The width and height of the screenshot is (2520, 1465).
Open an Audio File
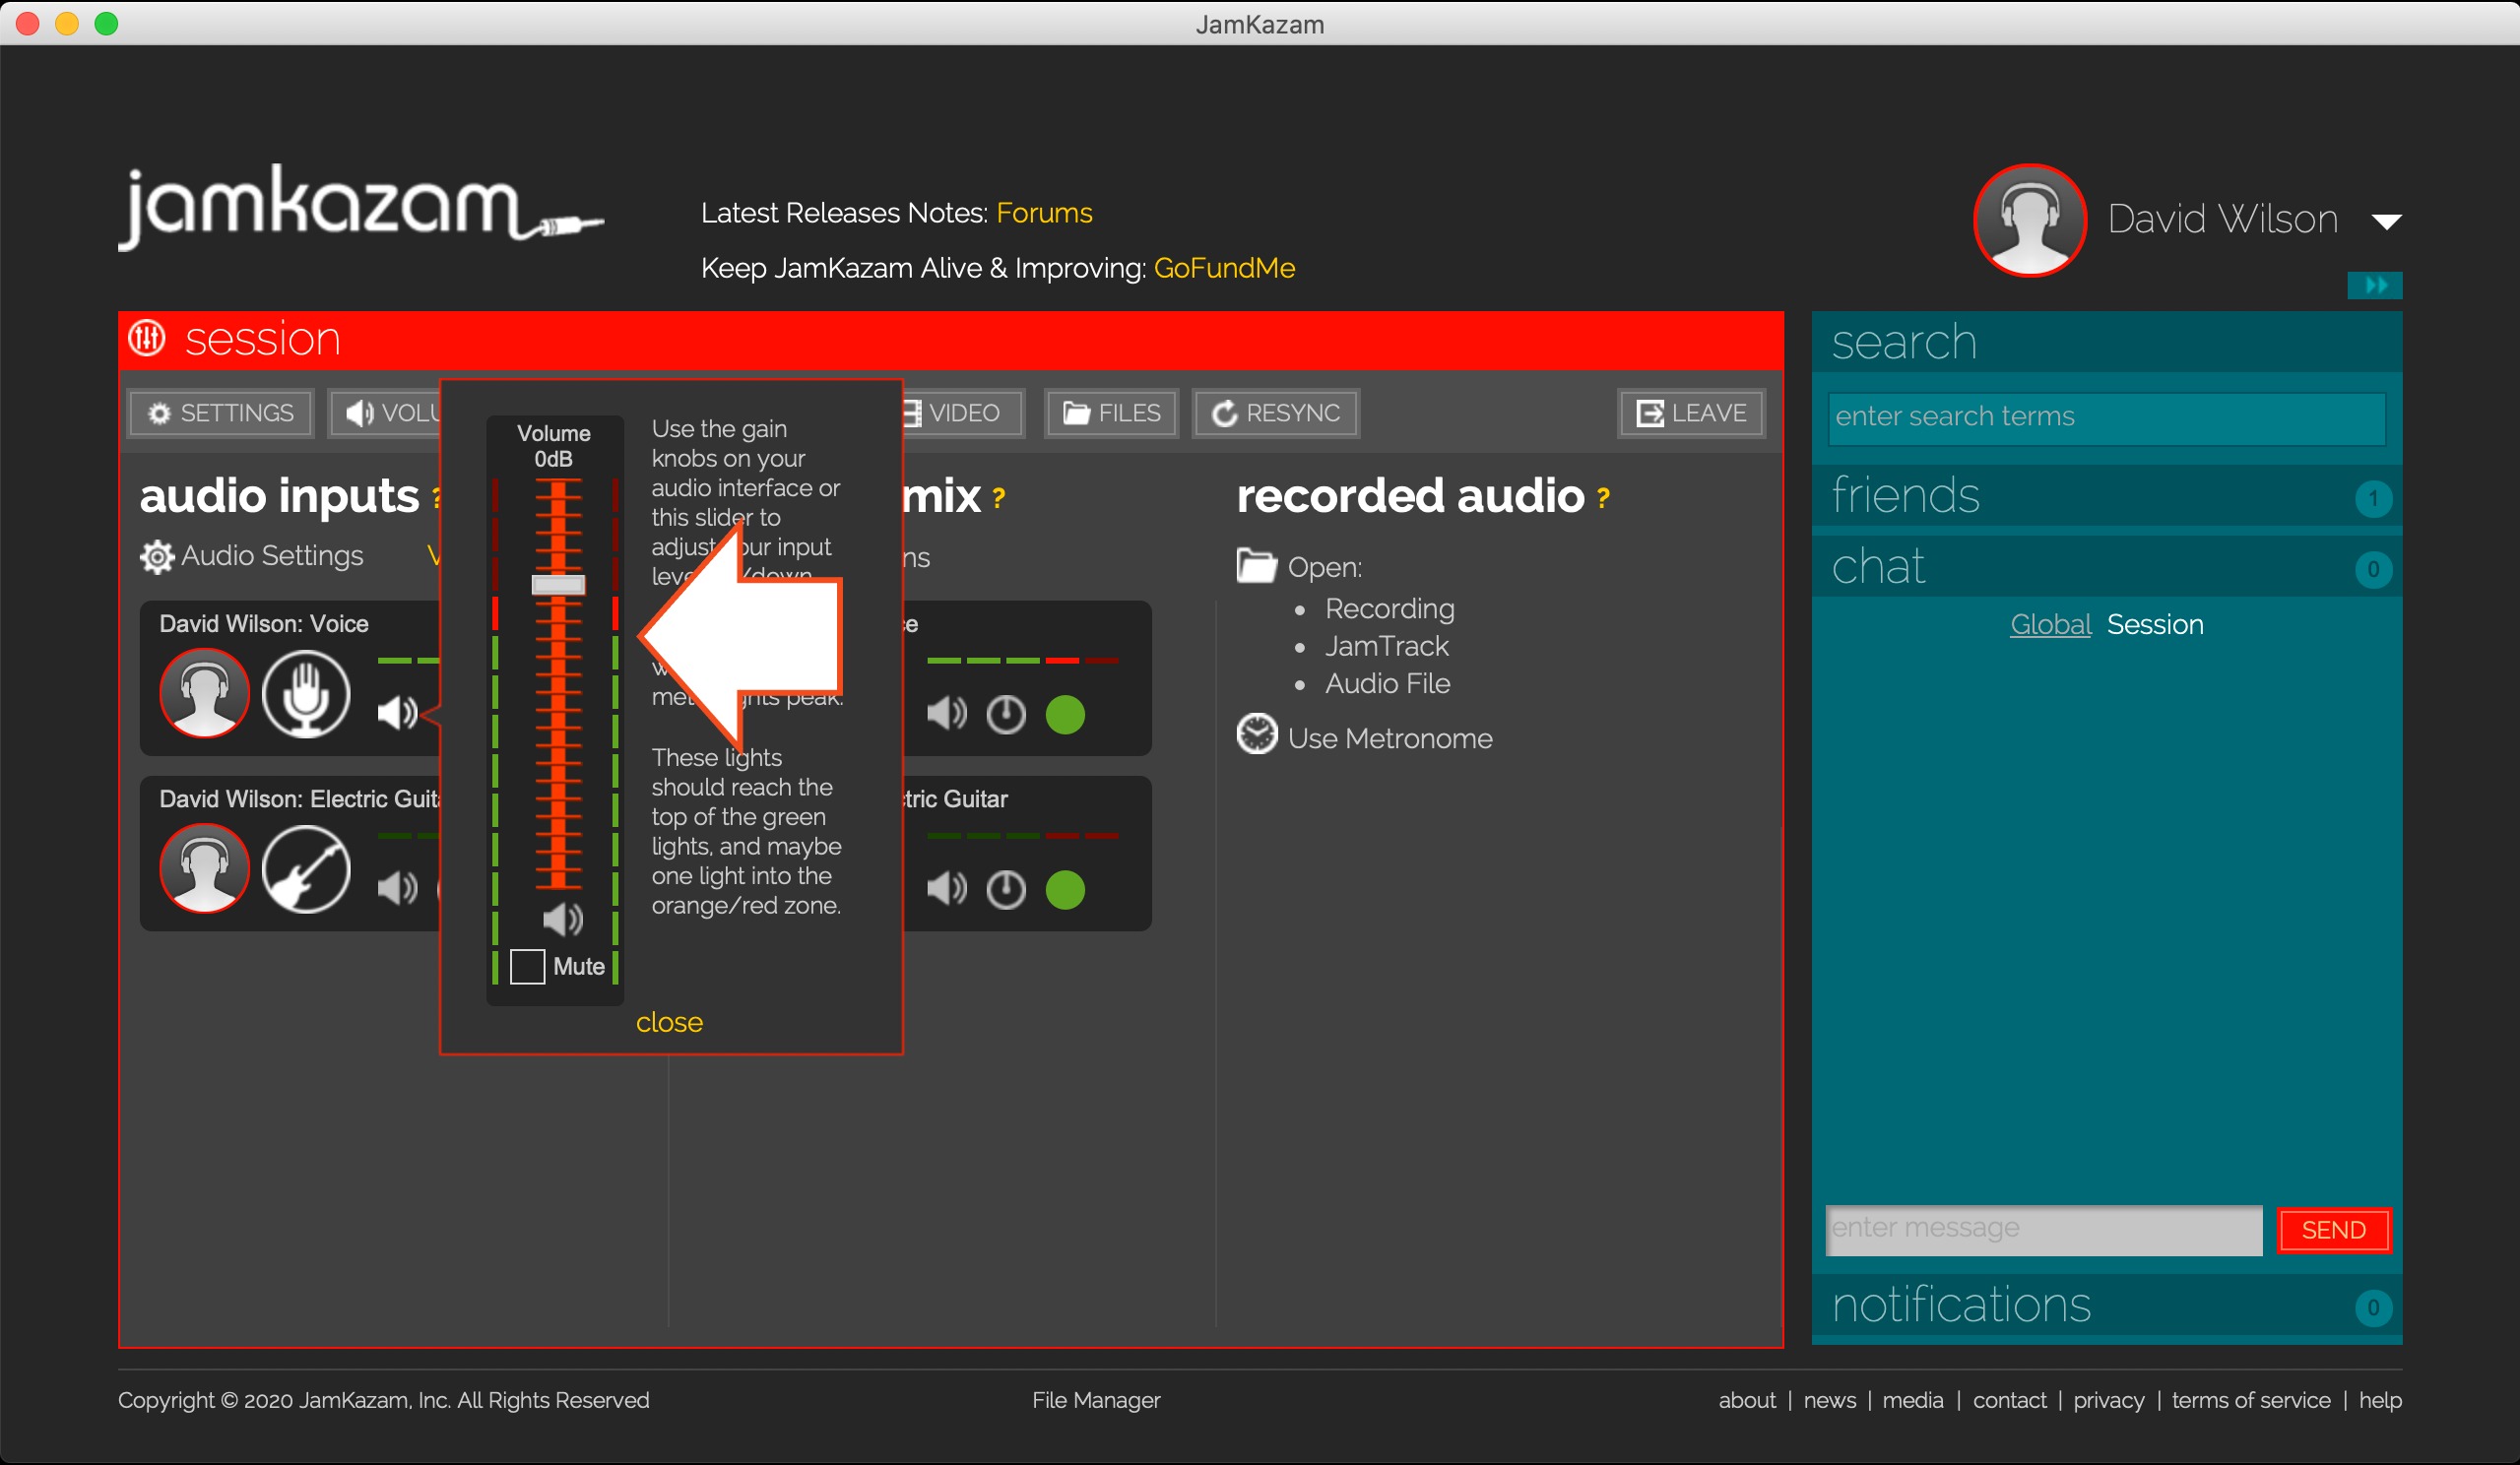click(1388, 683)
